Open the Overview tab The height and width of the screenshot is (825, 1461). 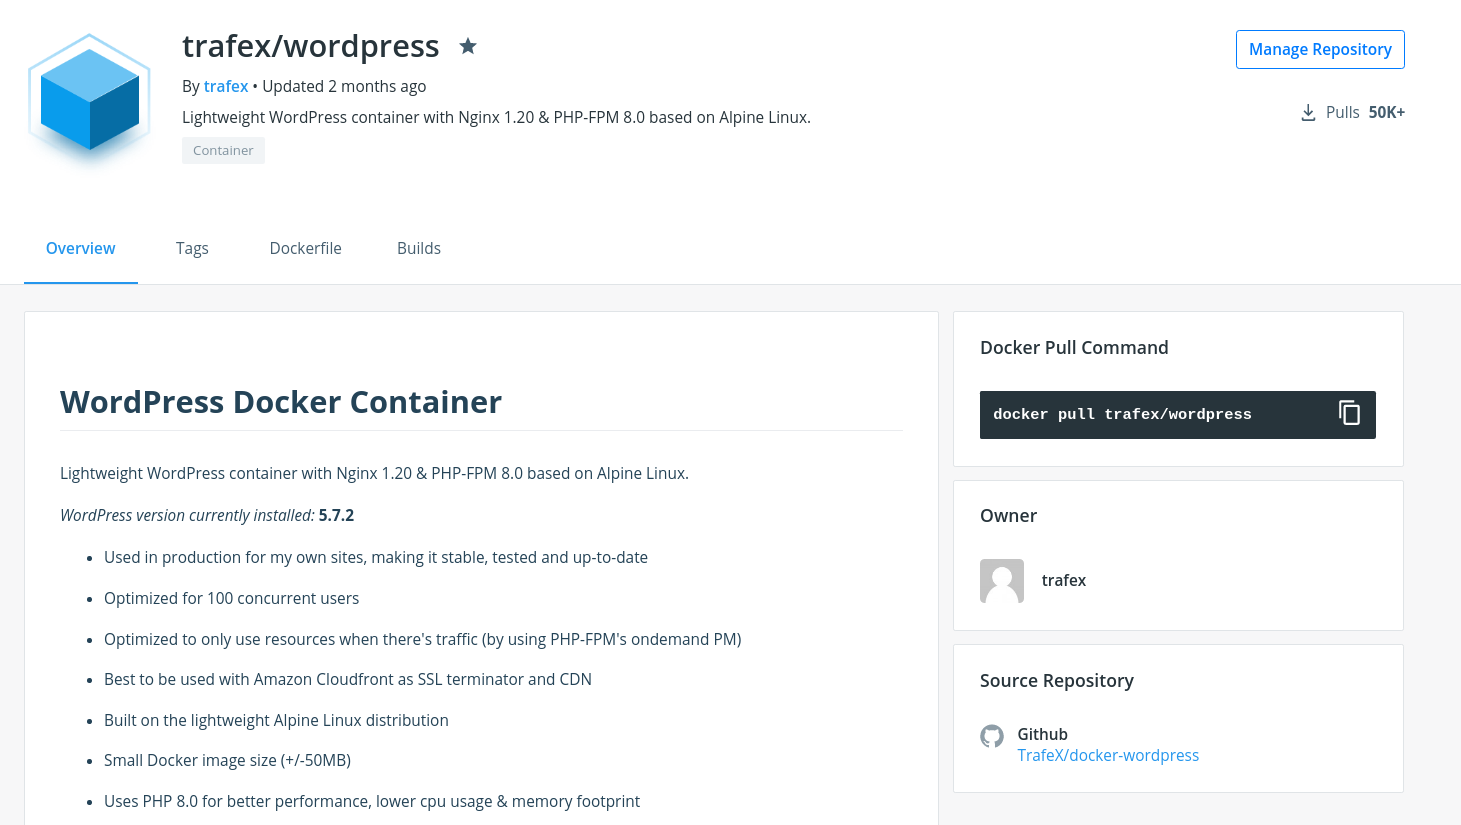point(81,248)
